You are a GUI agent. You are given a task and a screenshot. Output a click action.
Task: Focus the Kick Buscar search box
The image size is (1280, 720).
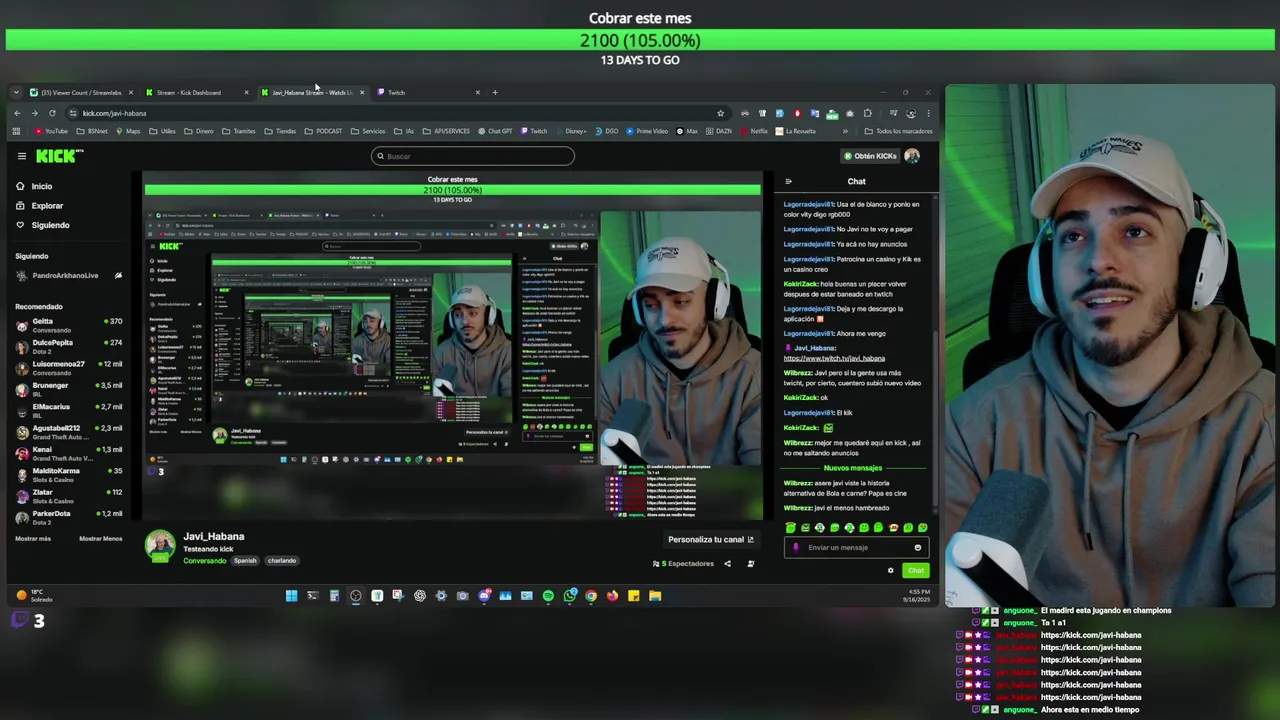pyautogui.click(x=472, y=156)
